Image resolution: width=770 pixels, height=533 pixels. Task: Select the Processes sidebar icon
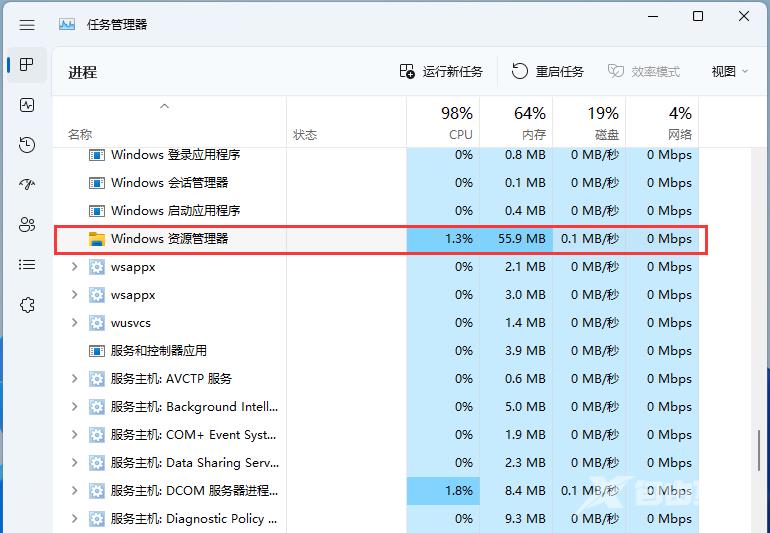click(x=27, y=64)
